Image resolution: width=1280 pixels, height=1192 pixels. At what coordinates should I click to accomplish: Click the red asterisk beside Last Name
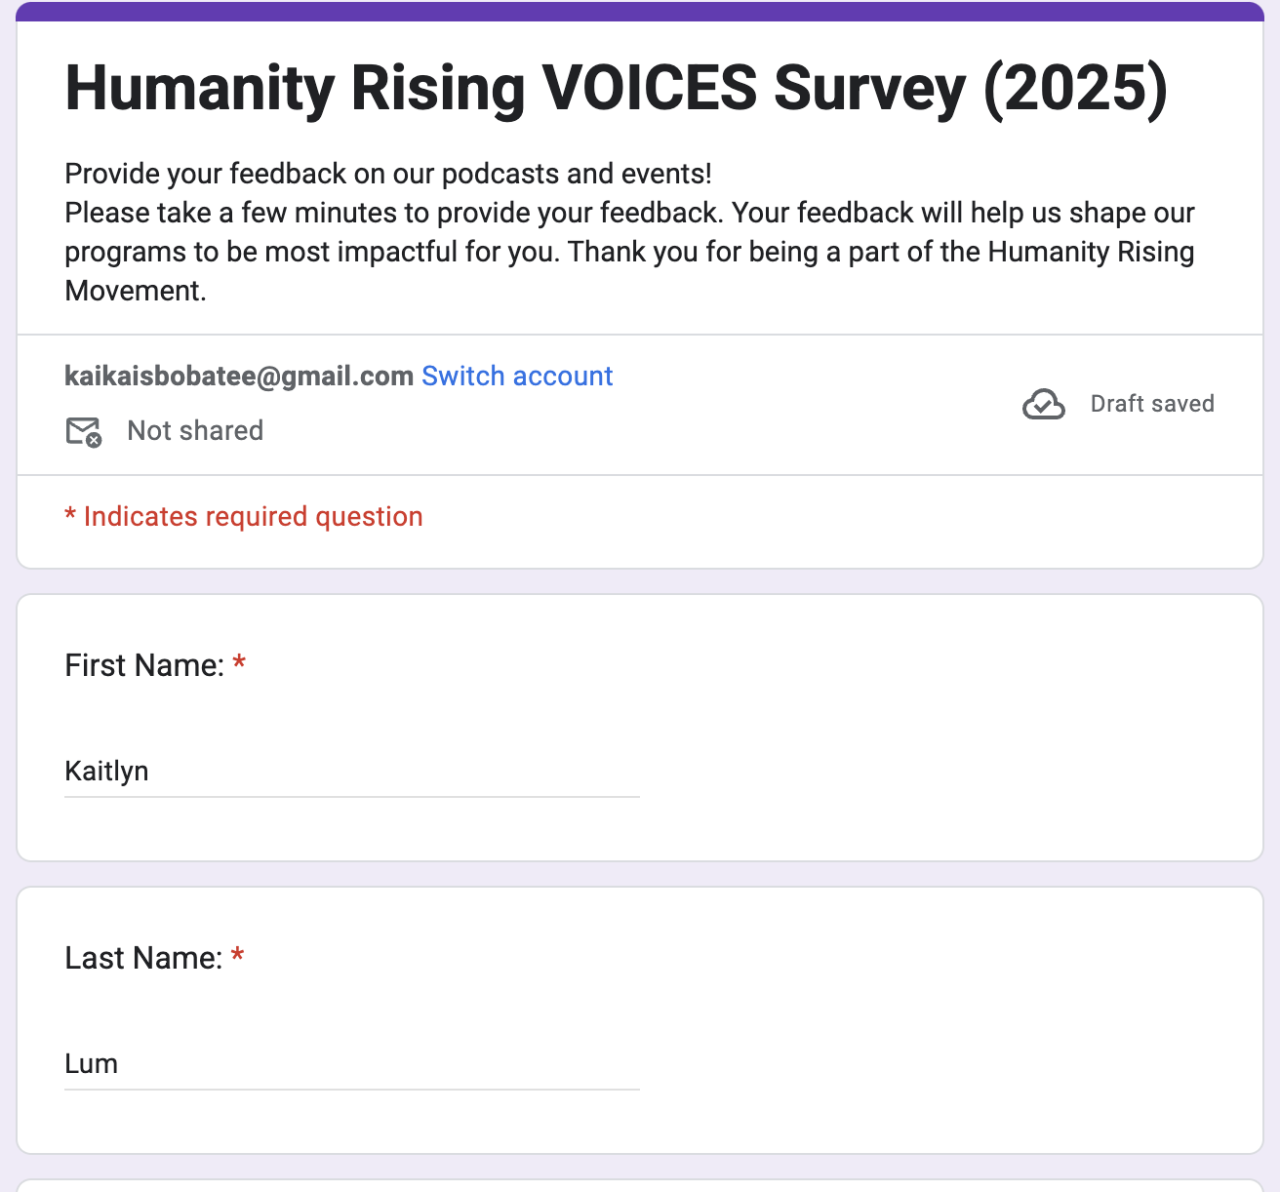point(237,956)
